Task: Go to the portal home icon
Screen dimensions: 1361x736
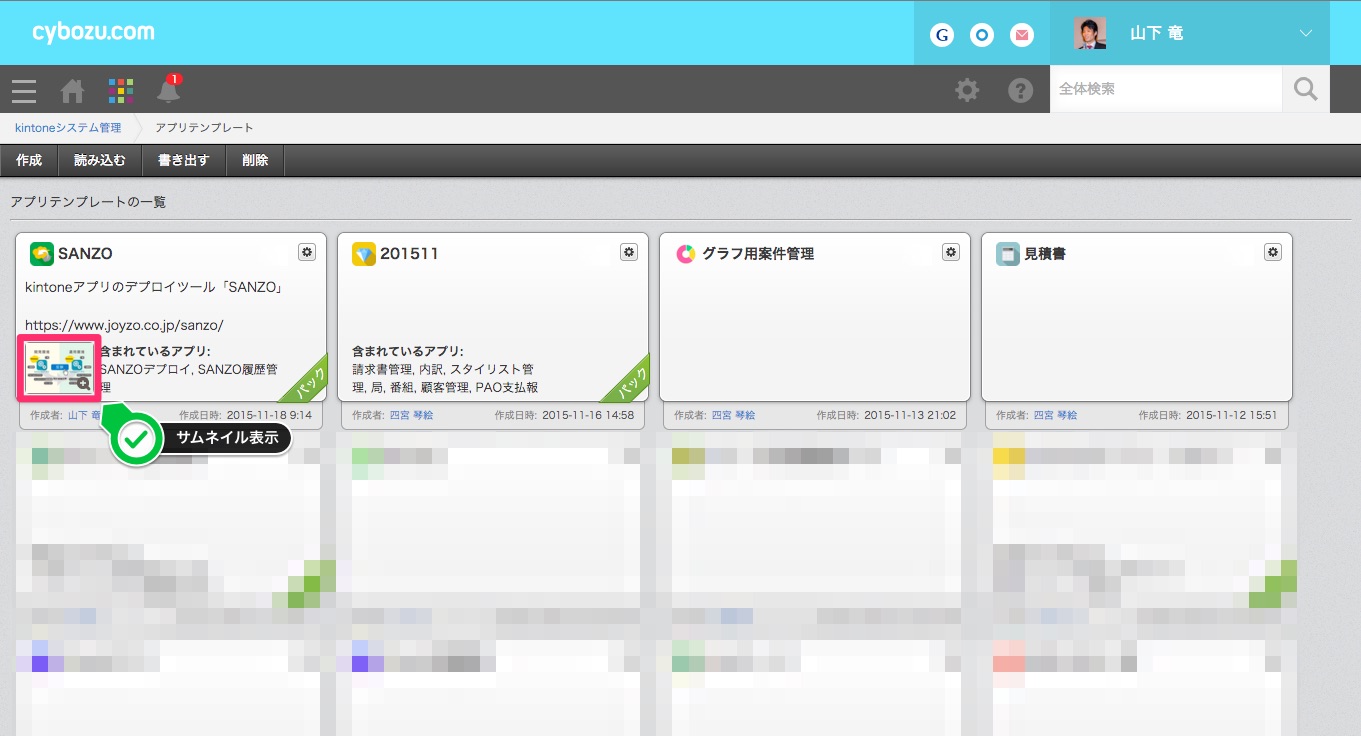Action: tap(72, 91)
